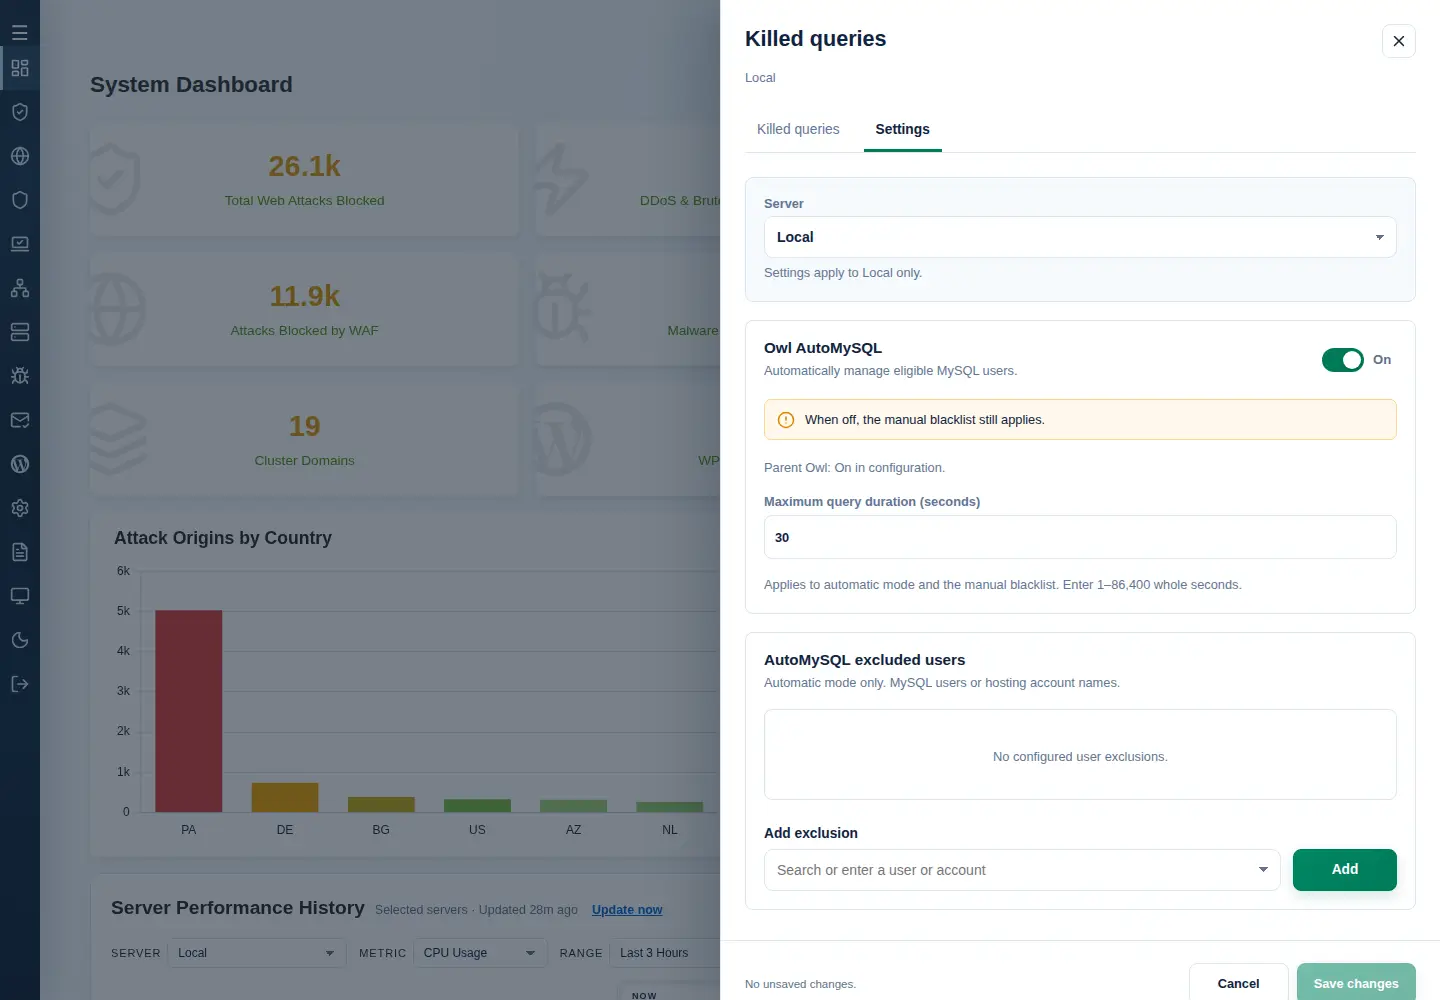The image size is (1440, 1000).
Task: Open the dashboard SERVER Local dropdown
Action: (x=256, y=953)
